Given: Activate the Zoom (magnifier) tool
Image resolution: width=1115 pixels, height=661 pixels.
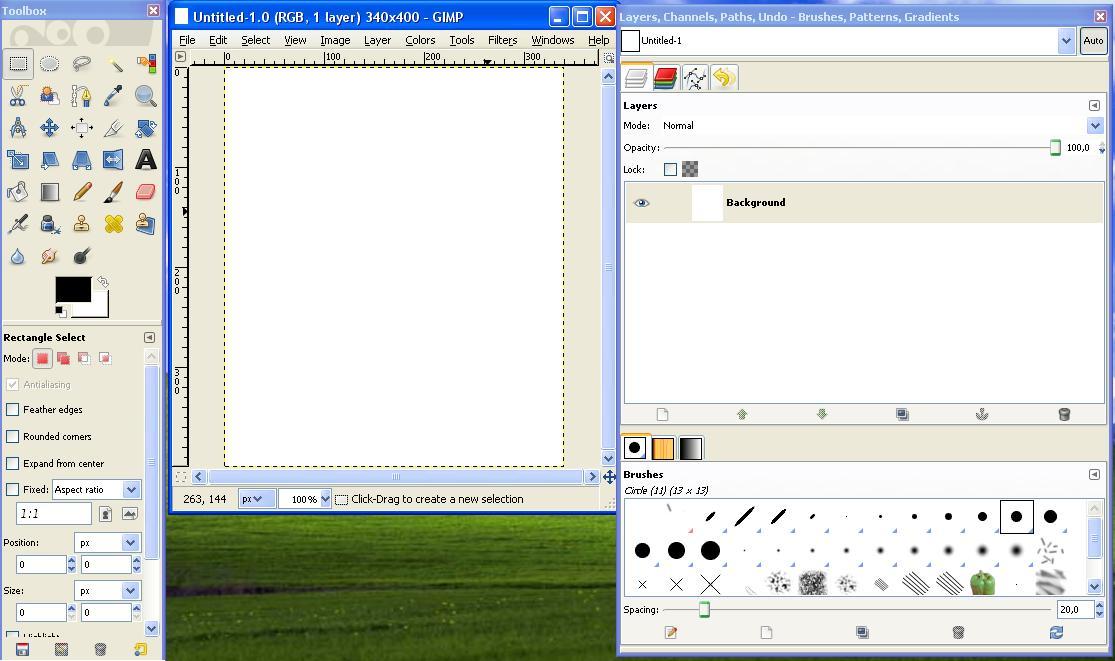Looking at the screenshot, I should (x=145, y=95).
